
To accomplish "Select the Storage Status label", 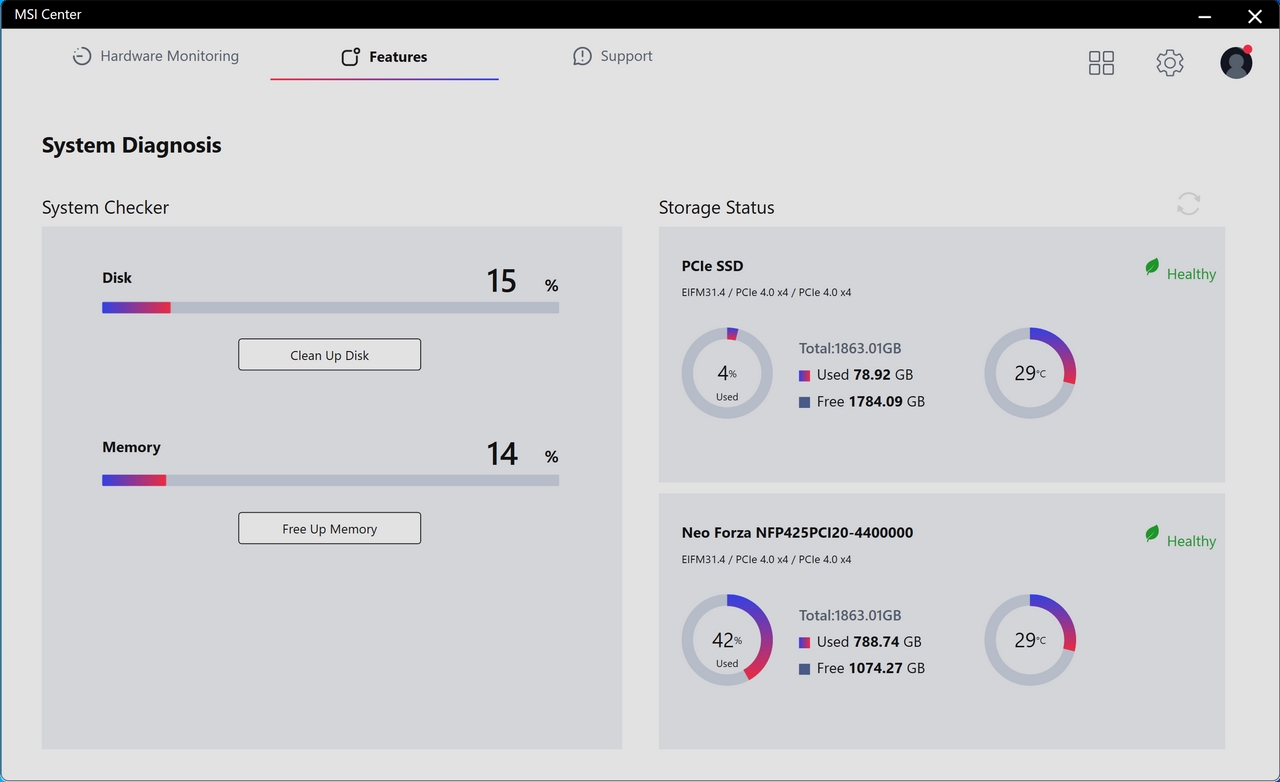I will point(716,207).
